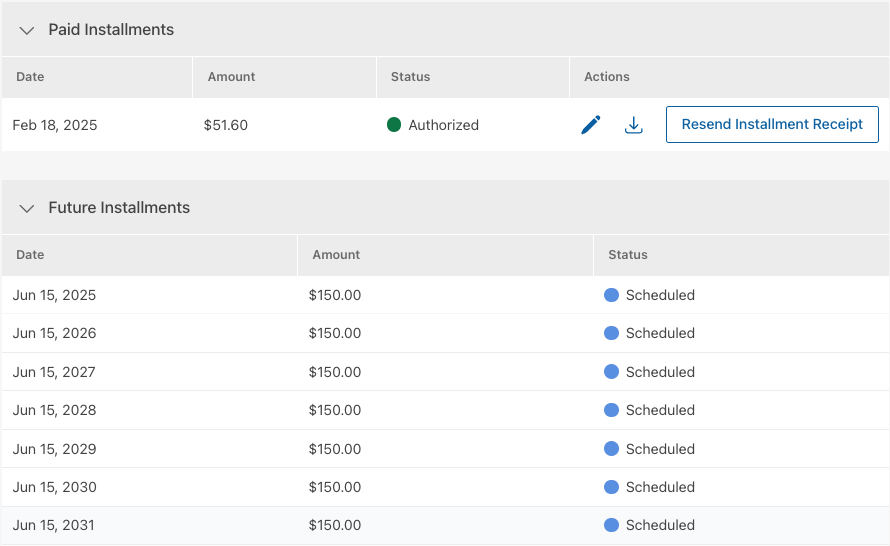This screenshot has height=546, width=890.
Task: Edit the Feb 18, 2025 installment with the pencil icon
Action: (591, 125)
